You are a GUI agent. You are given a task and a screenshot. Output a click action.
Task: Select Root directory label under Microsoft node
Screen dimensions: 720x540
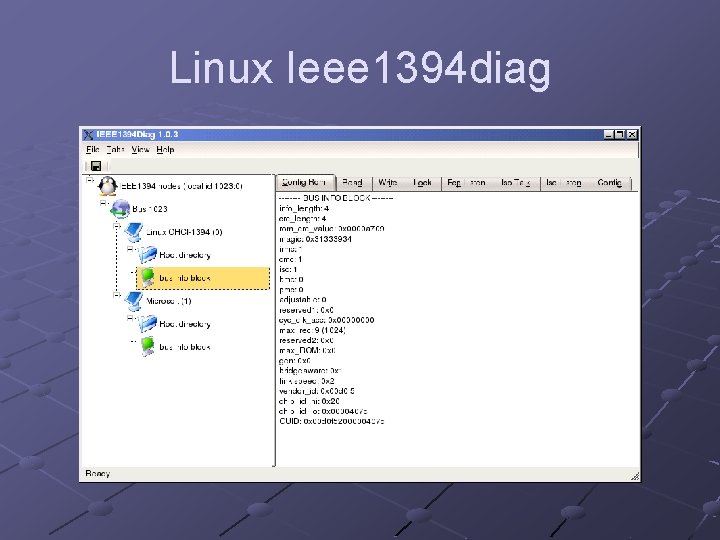pyautogui.click(x=185, y=324)
